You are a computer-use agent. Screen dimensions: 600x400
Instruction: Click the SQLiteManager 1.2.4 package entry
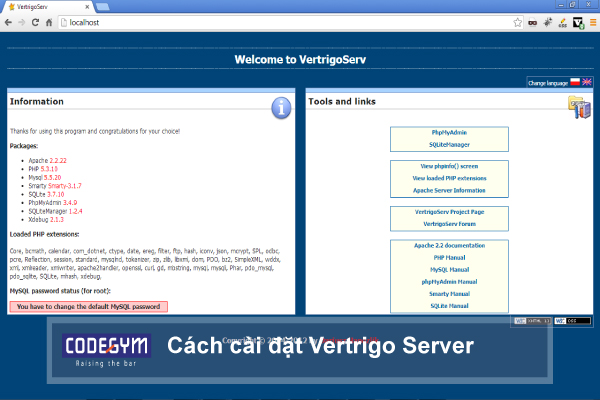coord(55,211)
